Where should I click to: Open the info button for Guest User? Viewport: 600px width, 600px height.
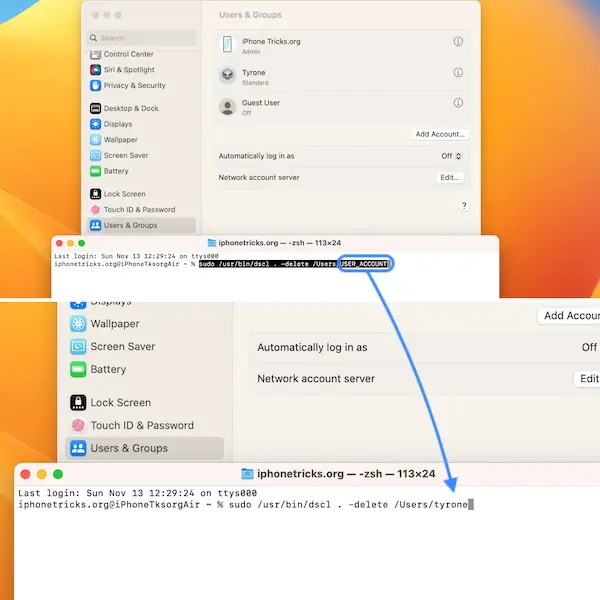(458, 102)
